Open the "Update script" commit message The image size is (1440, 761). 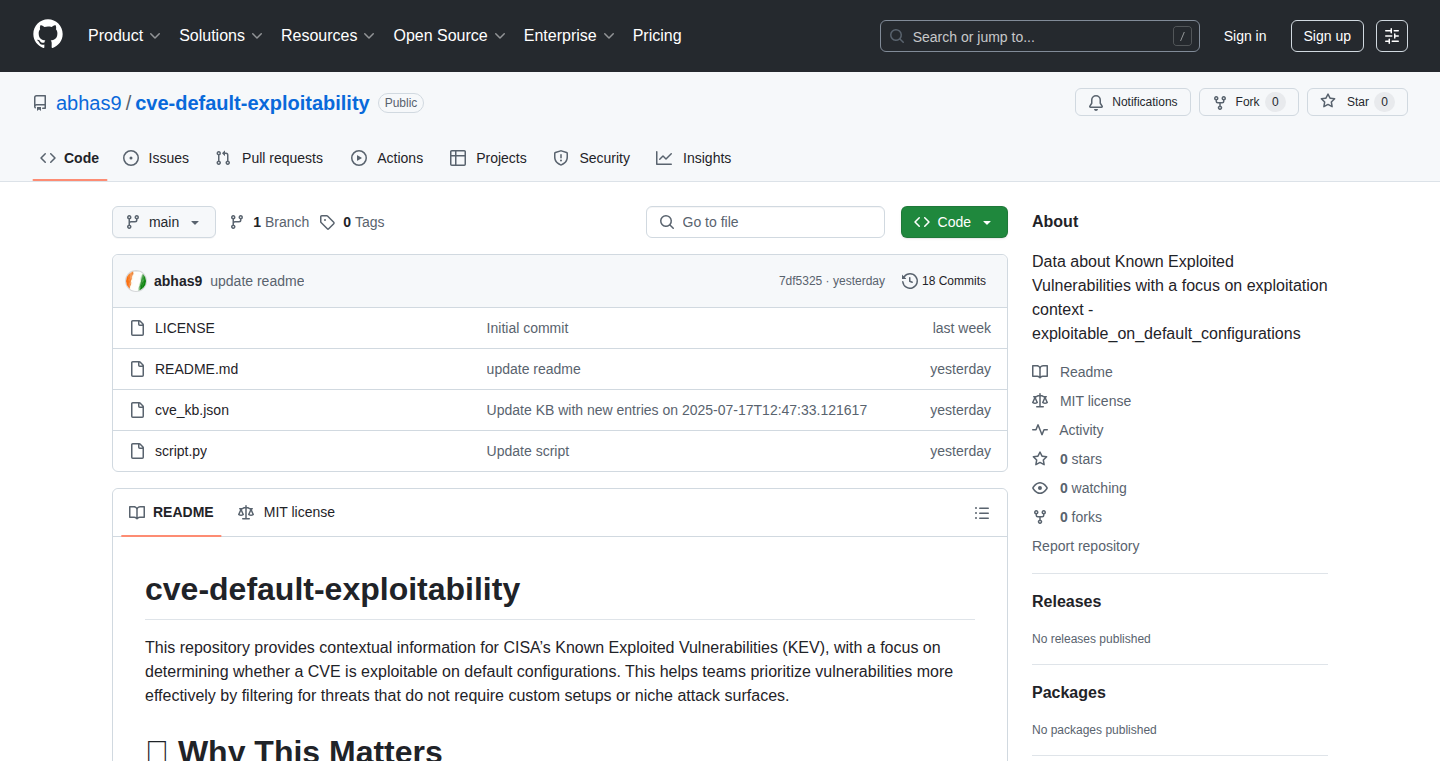(x=528, y=451)
